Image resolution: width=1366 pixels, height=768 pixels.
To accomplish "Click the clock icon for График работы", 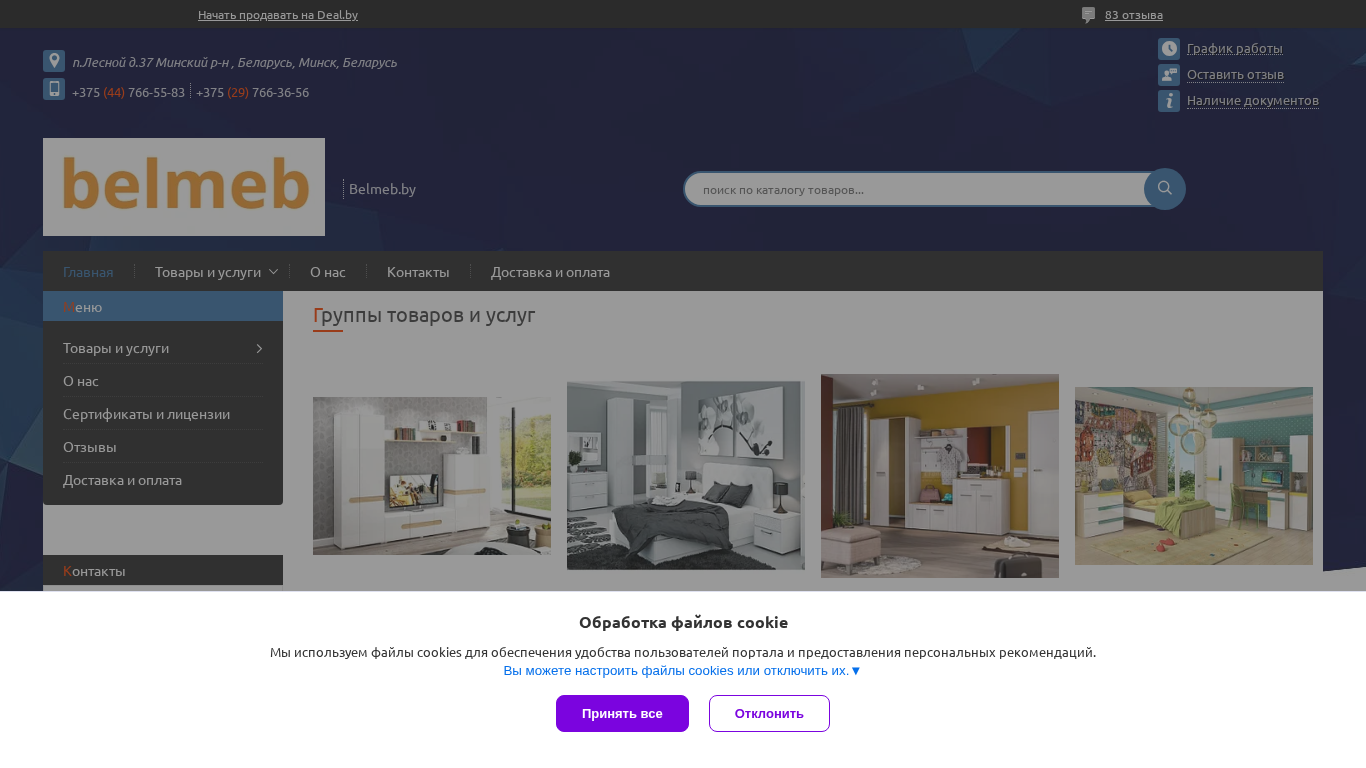I will [1169, 49].
